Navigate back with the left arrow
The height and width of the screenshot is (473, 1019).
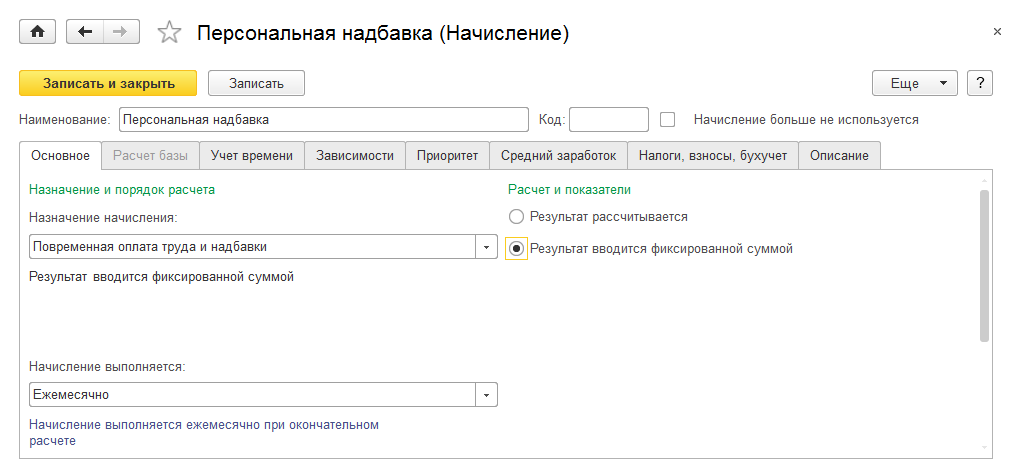pos(84,32)
